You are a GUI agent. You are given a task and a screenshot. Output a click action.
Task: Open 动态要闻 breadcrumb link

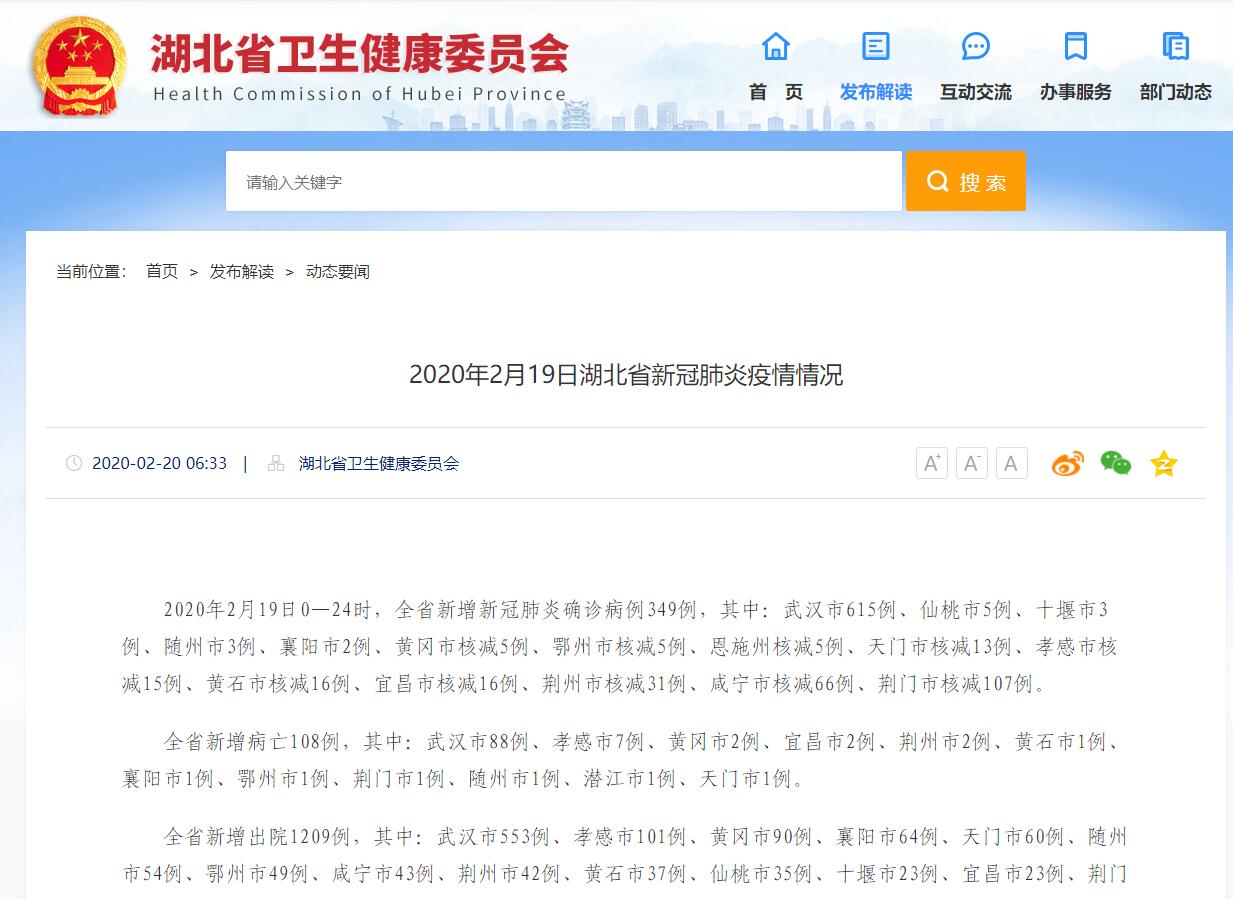coord(338,272)
